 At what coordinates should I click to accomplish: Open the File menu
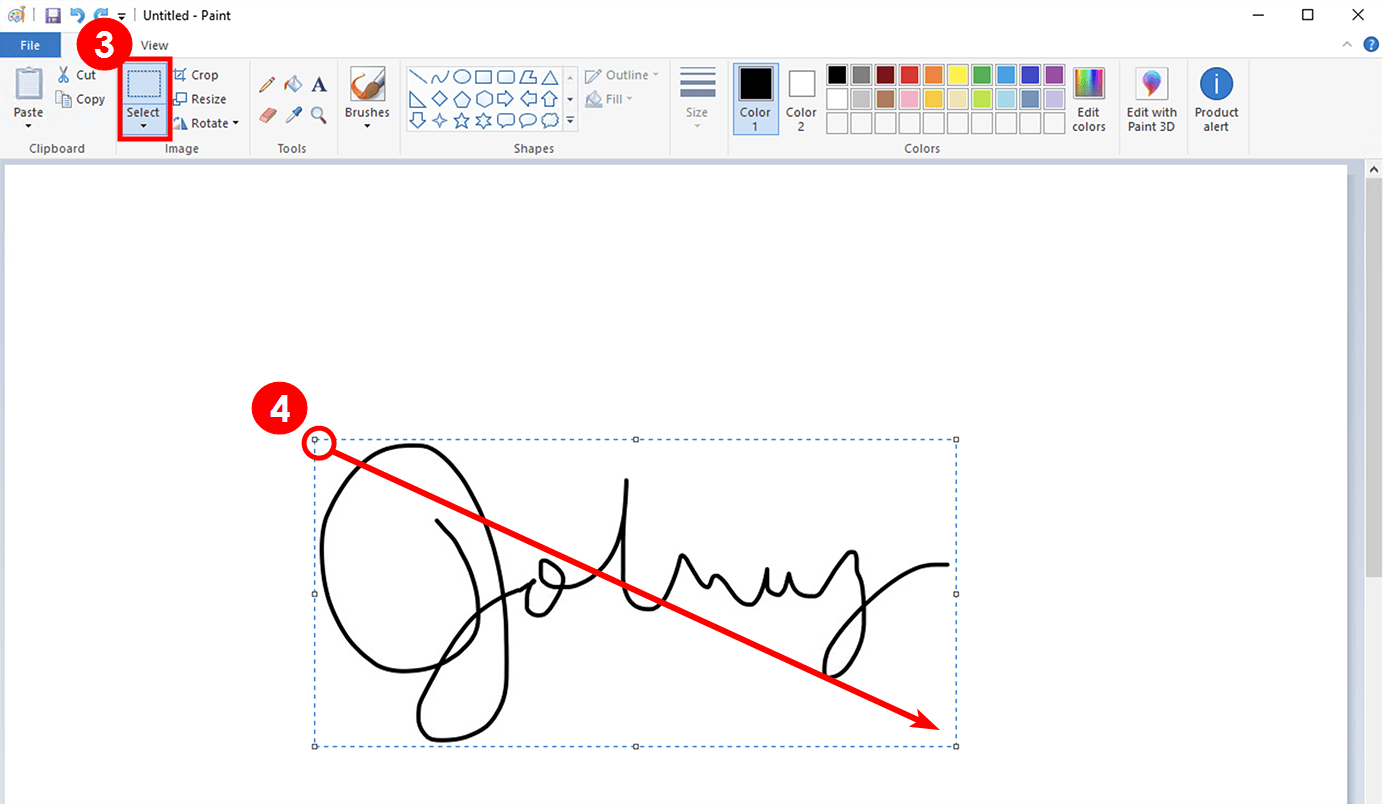[30, 44]
